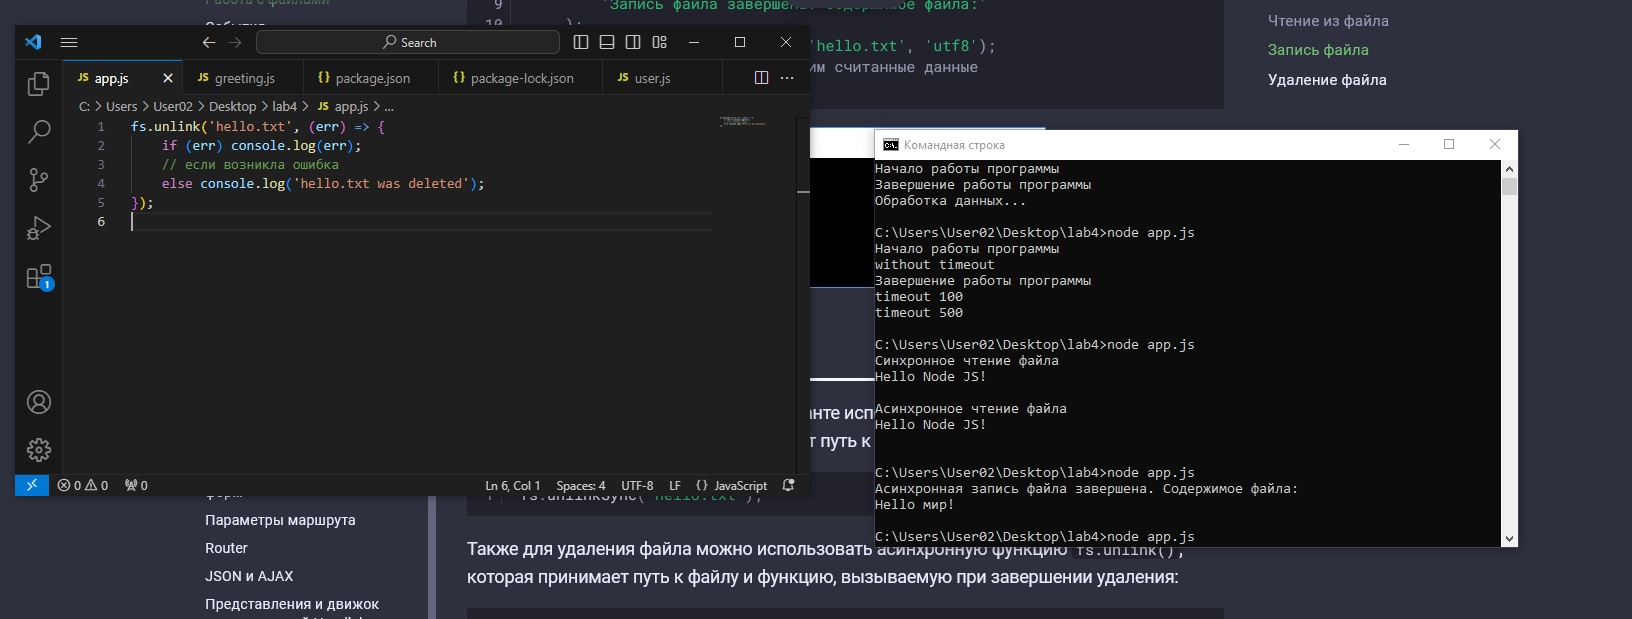This screenshot has width=1632, height=619.
Task: Expand the lab4 breadcrumb folder
Action: pos(285,106)
